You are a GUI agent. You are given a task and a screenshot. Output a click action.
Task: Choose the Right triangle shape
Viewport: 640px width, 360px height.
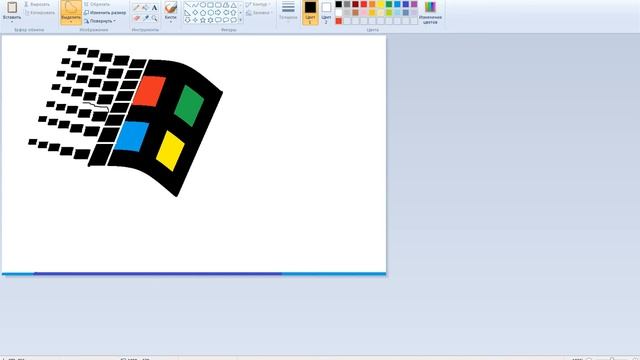pyautogui.click(x=187, y=13)
